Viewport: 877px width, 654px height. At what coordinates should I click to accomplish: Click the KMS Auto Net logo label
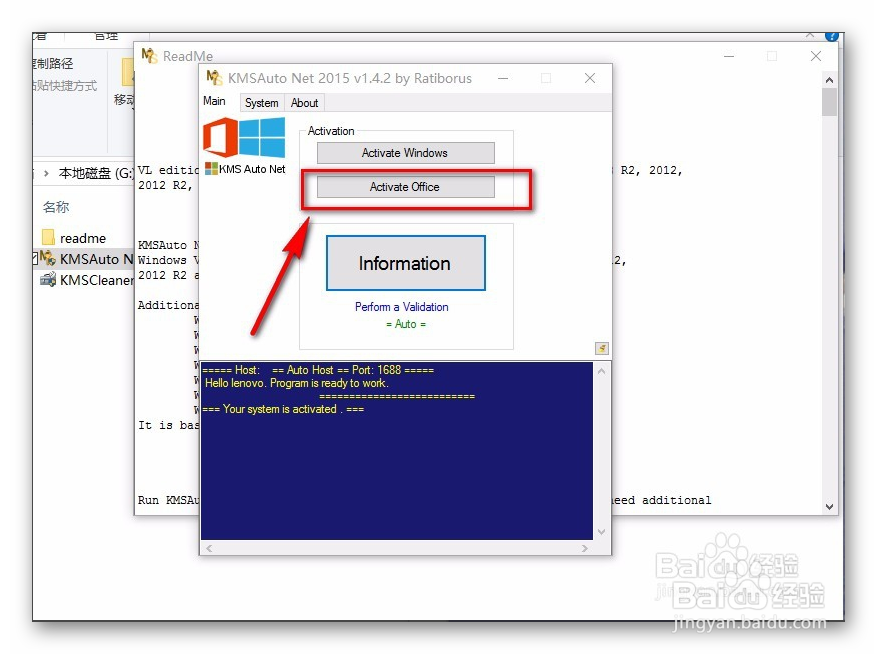tap(246, 168)
